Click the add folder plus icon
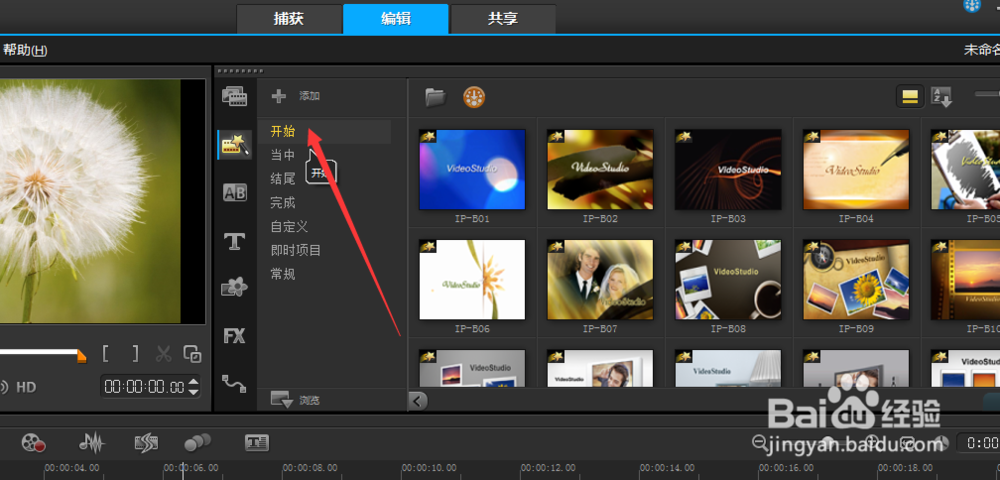1000x480 pixels. tap(279, 96)
